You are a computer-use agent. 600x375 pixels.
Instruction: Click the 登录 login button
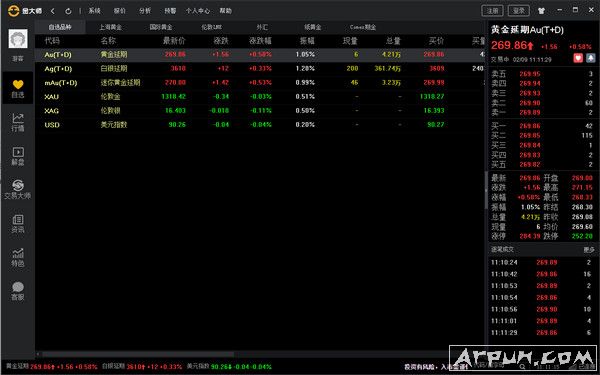tap(518, 11)
